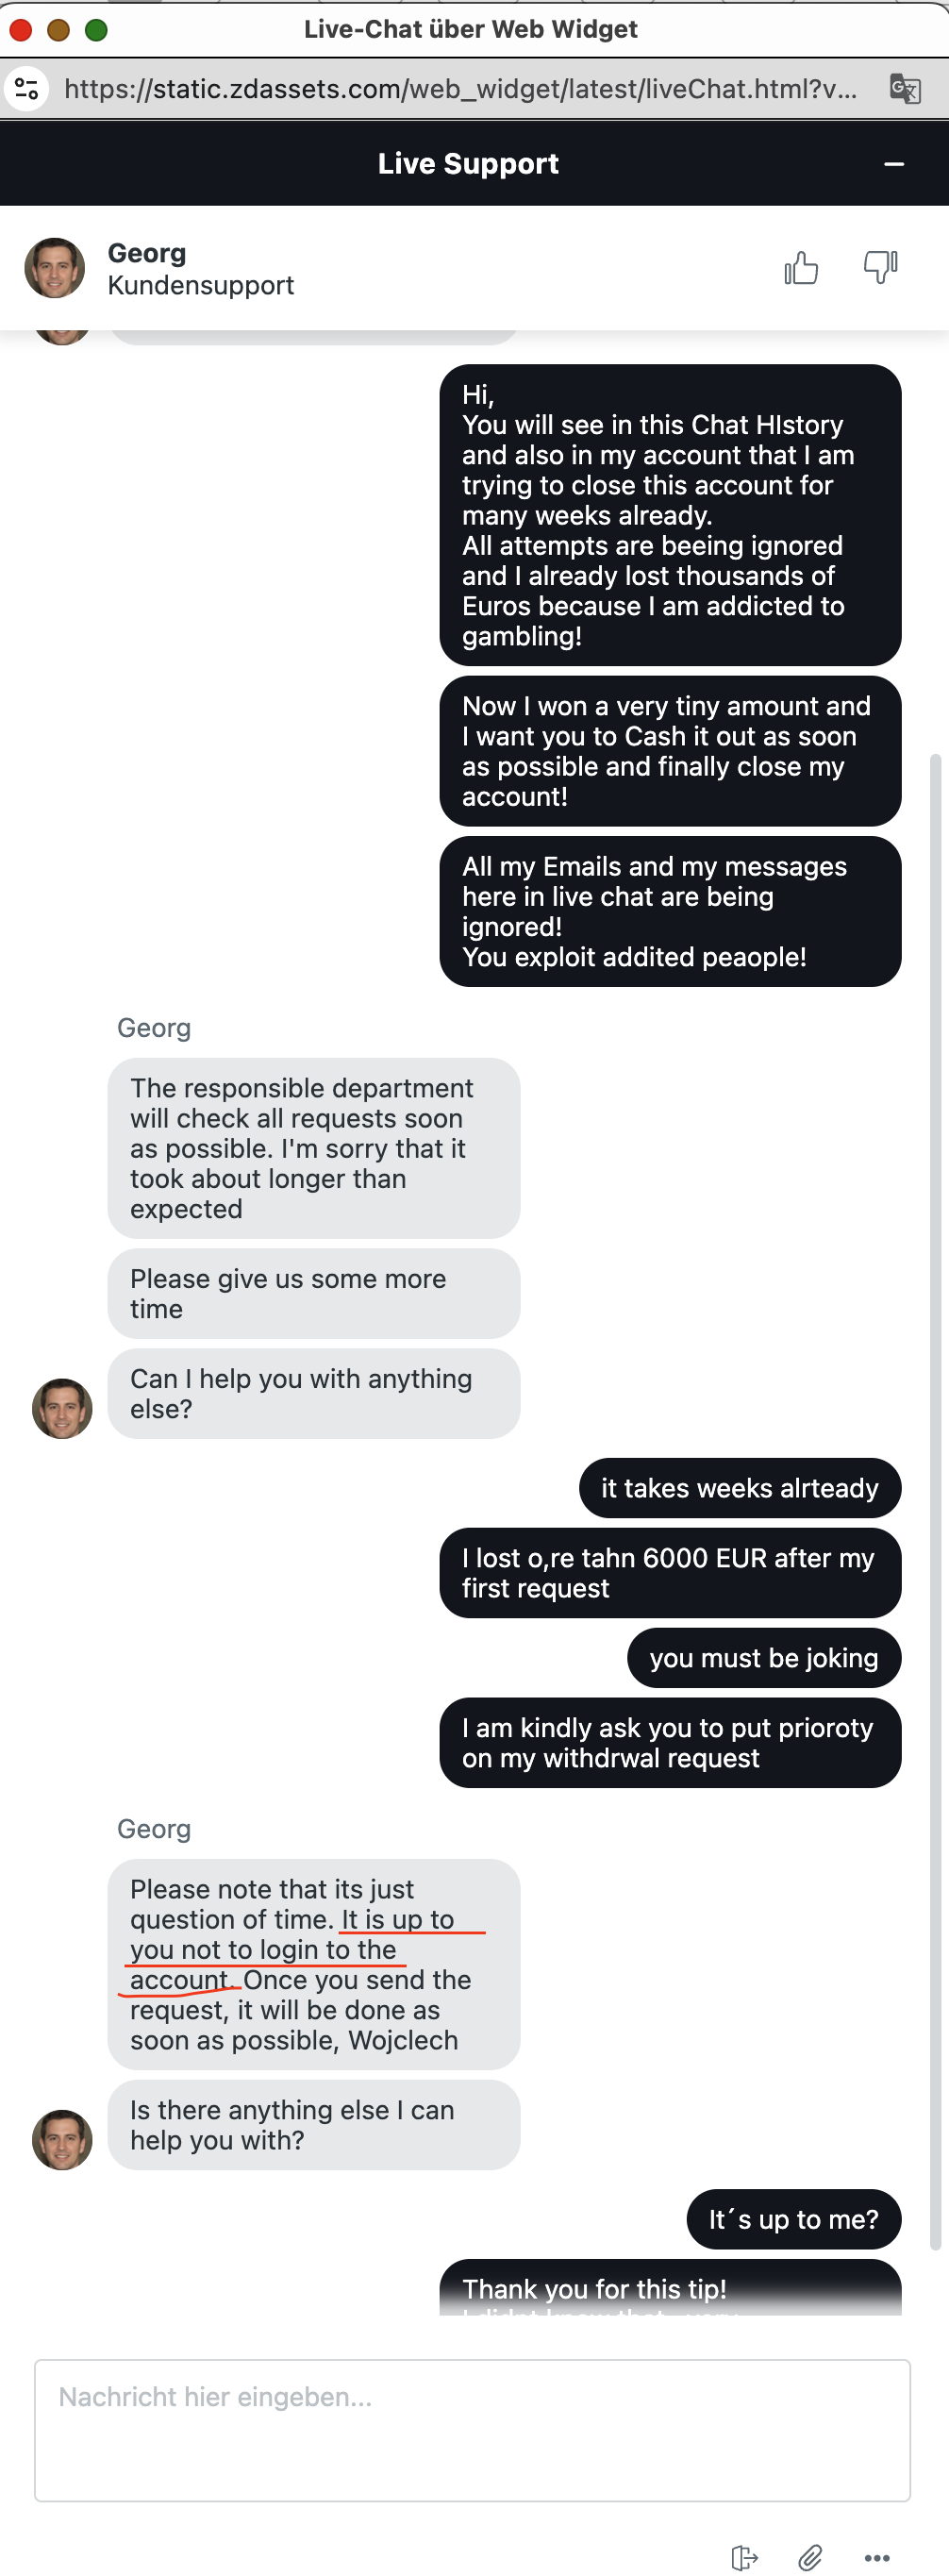Click Georg's avatar beside "Is there anything else"
The width and height of the screenshot is (949, 2576).
tap(62, 2139)
